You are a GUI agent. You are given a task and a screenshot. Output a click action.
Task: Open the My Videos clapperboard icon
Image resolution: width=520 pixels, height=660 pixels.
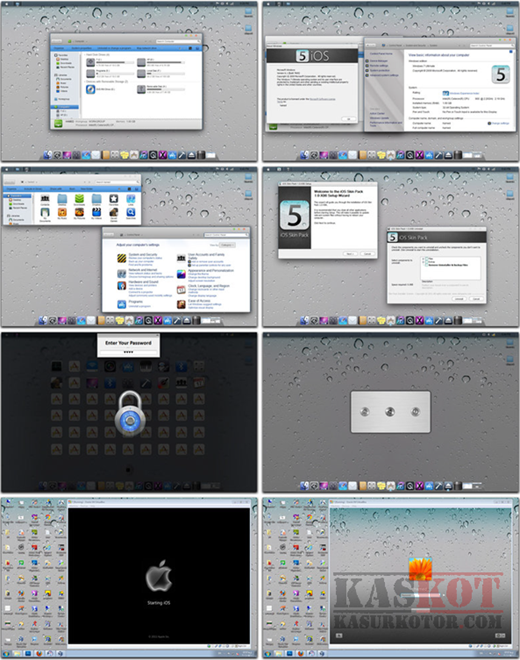[96, 212]
